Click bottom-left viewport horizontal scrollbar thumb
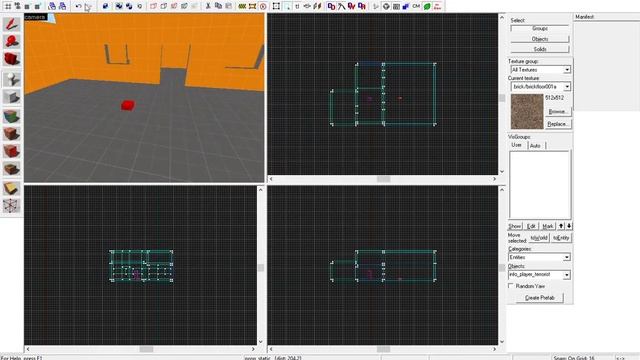Viewport: 640px width, 360px height. [146, 349]
